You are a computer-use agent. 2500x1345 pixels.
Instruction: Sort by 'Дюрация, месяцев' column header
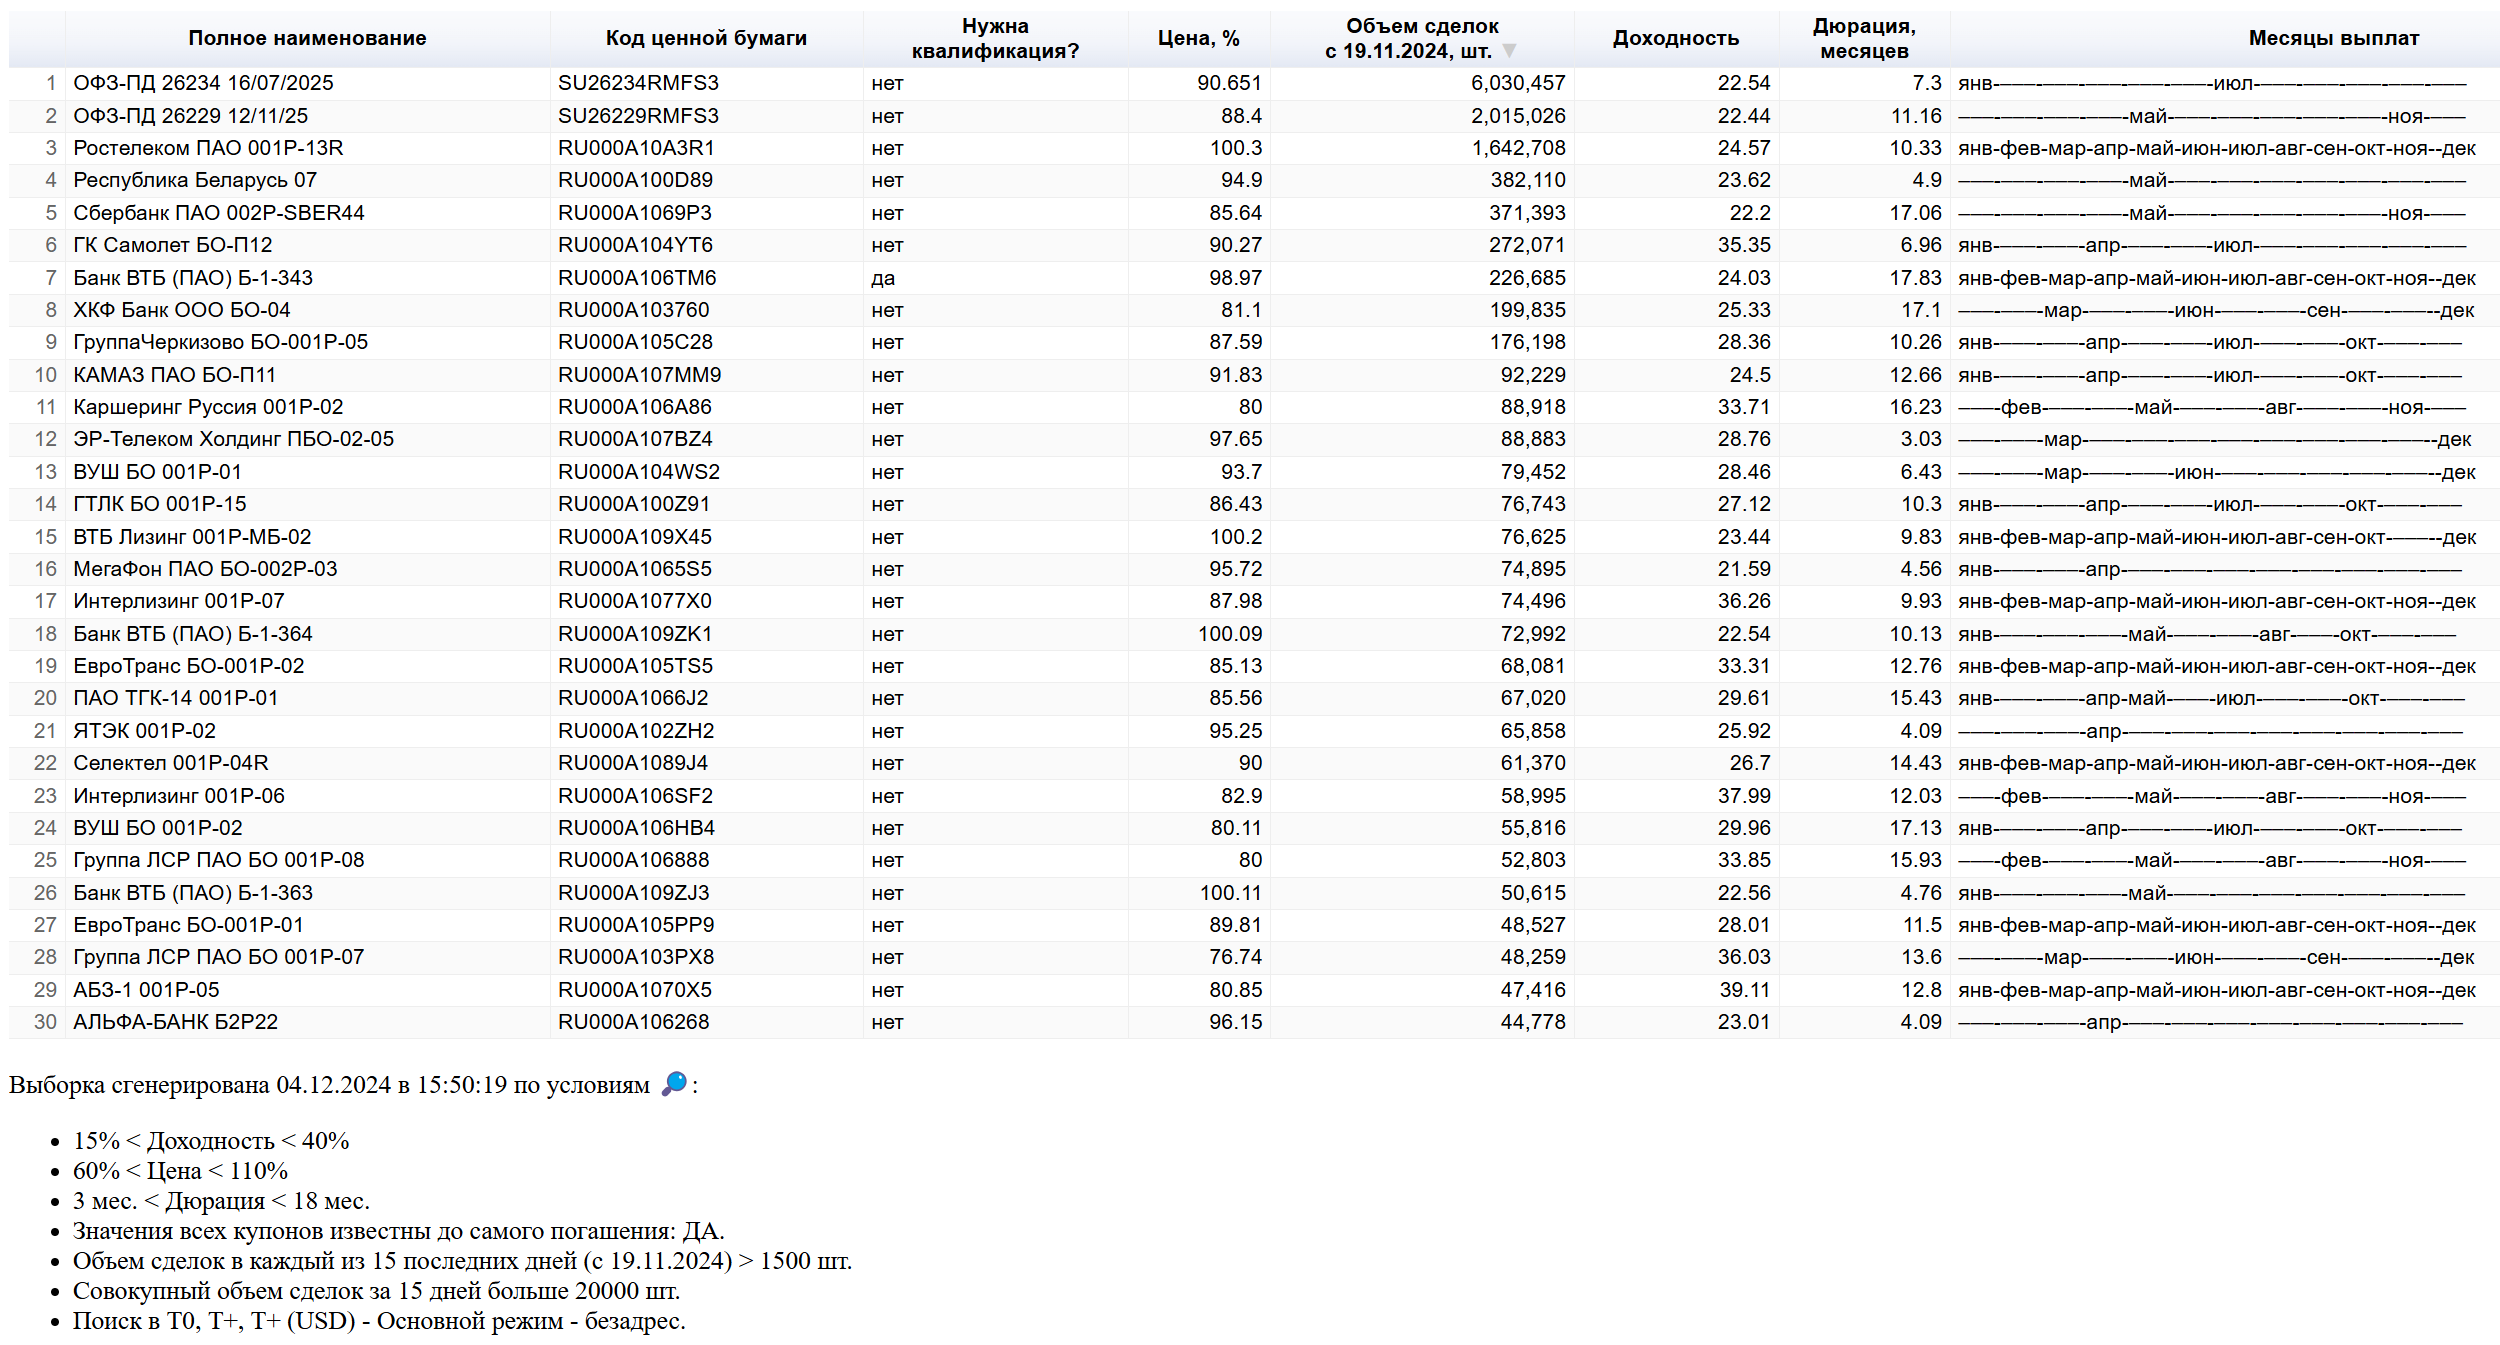coord(1864,38)
